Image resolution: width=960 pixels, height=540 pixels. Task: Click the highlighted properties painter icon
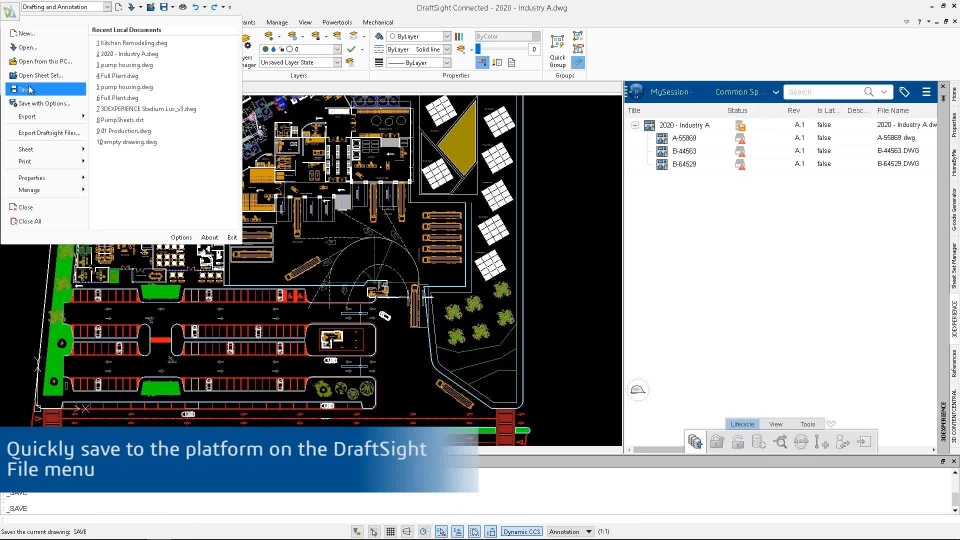(482, 62)
